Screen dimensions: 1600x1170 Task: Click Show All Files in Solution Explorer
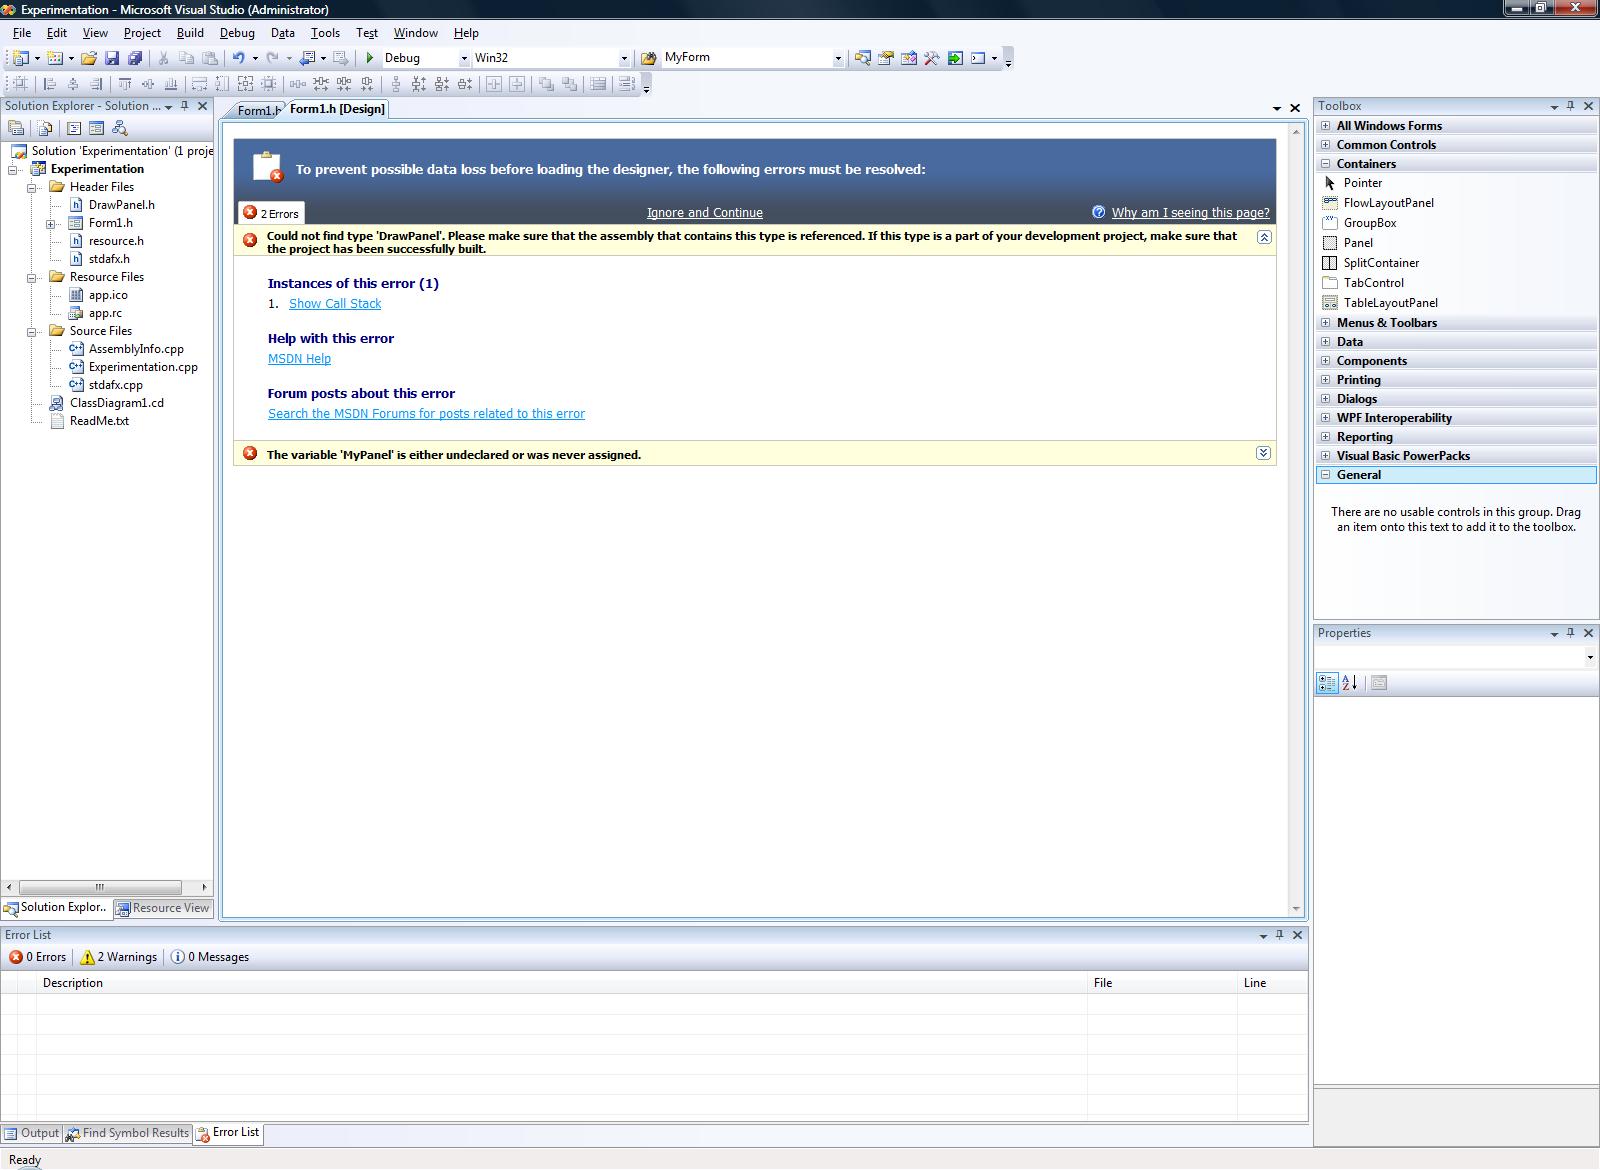pyautogui.click(x=45, y=128)
